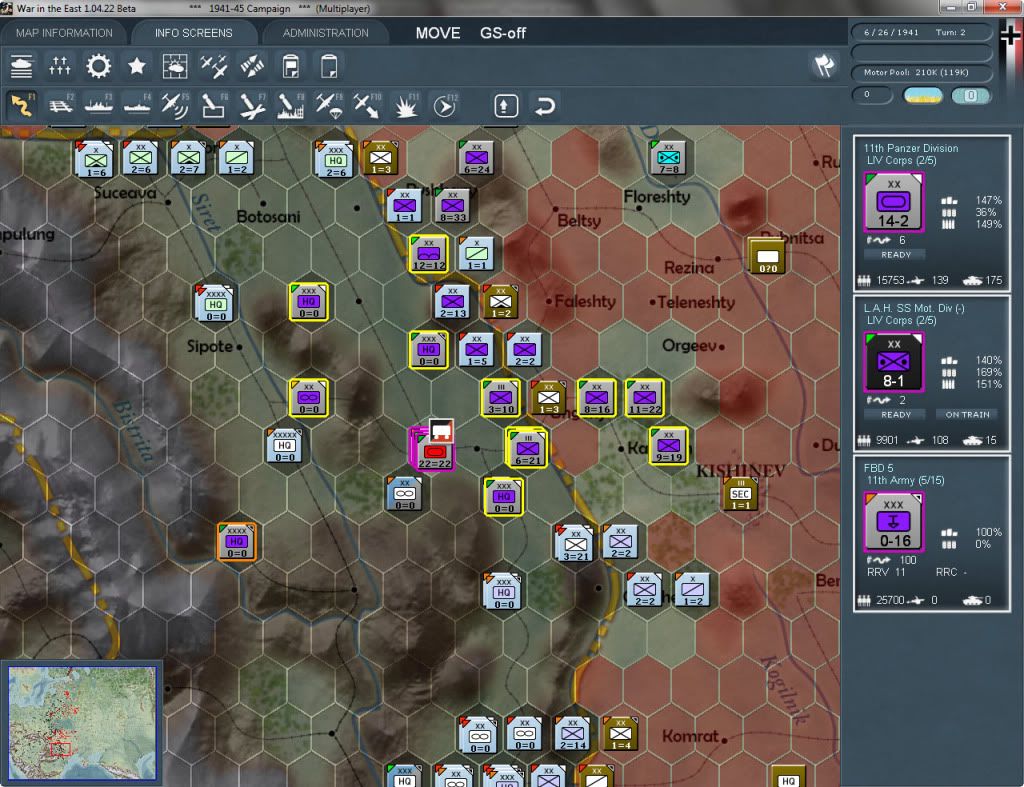Select F1 Move mode
The width and height of the screenshot is (1024, 787).
pos(22,105)
